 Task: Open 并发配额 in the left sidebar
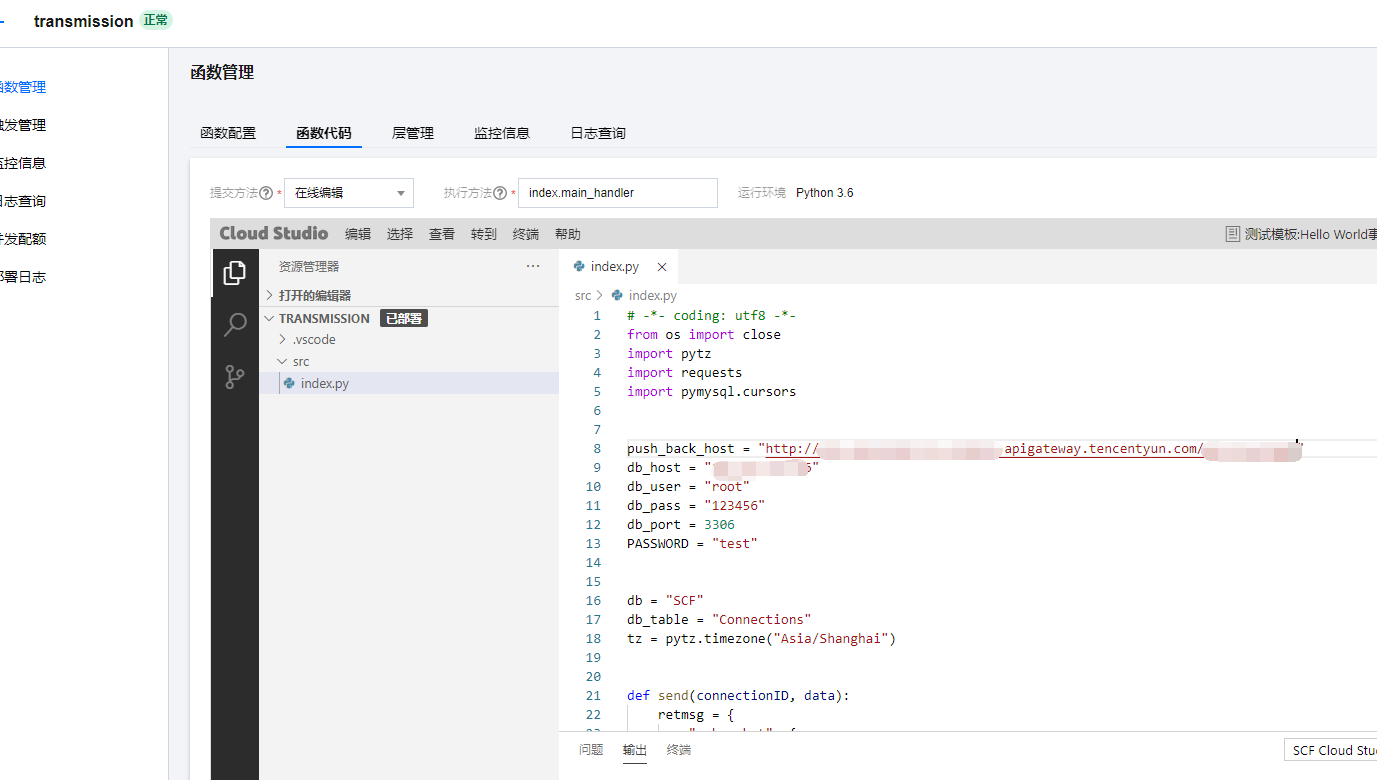(x=23, y=239)
